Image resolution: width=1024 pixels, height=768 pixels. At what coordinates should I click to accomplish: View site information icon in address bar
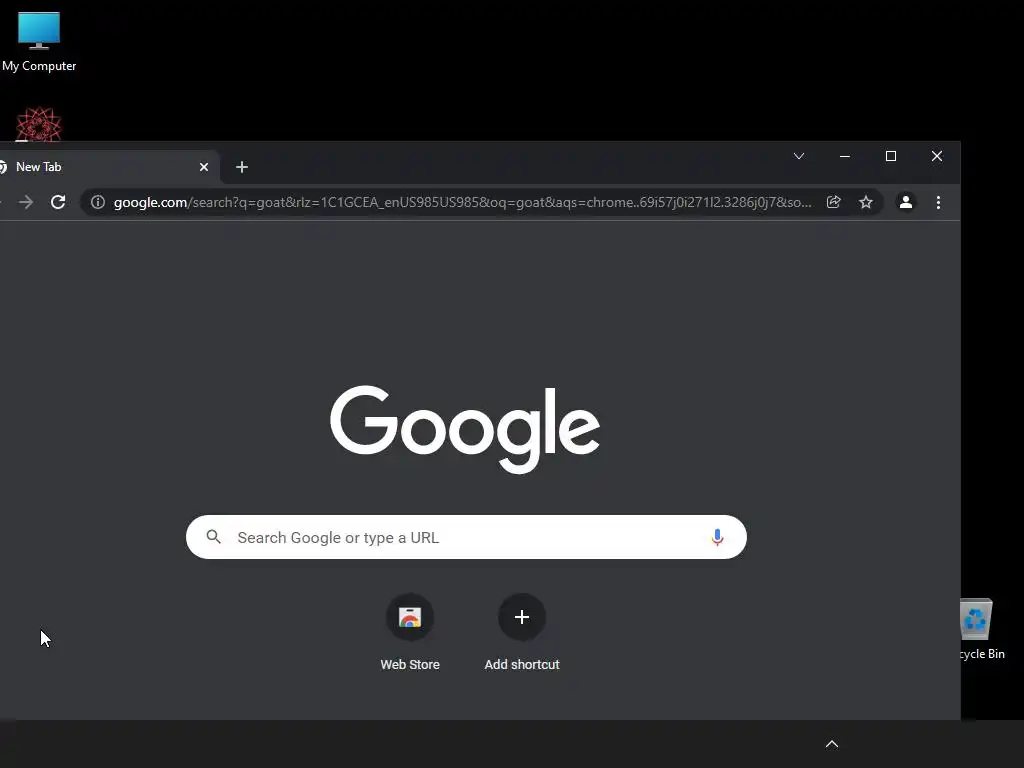click(x=98, y=202)
